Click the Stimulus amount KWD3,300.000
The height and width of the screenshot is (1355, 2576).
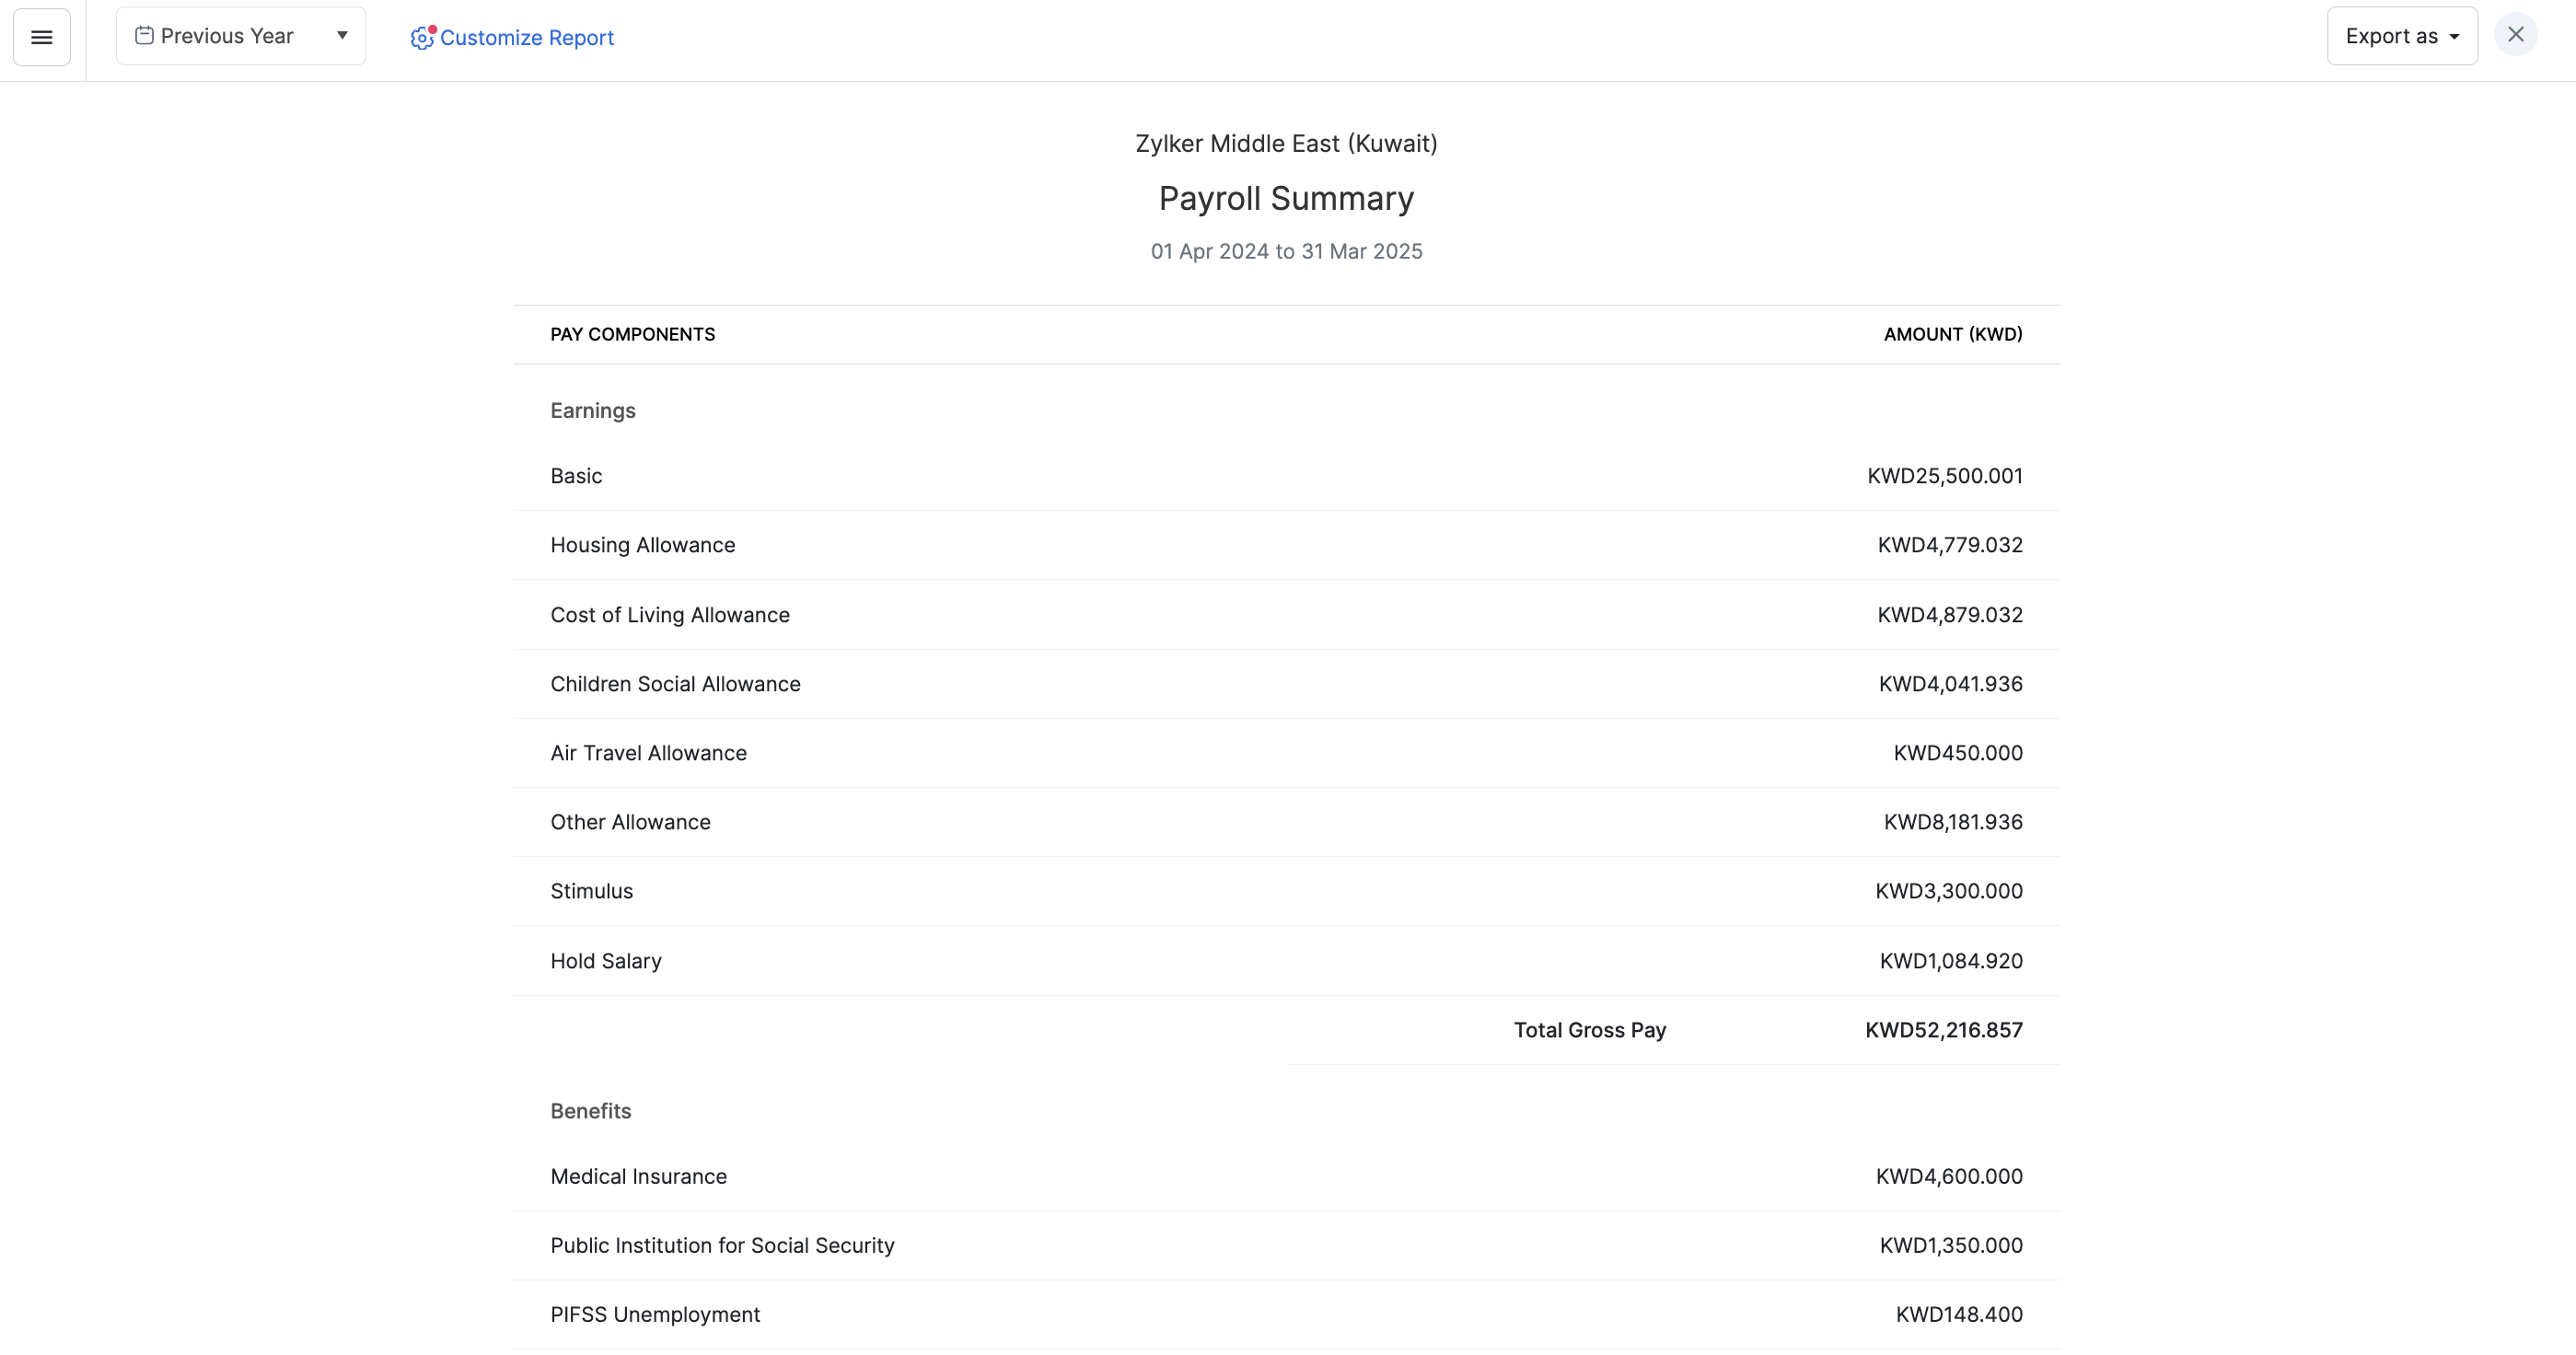[1948, 891]
